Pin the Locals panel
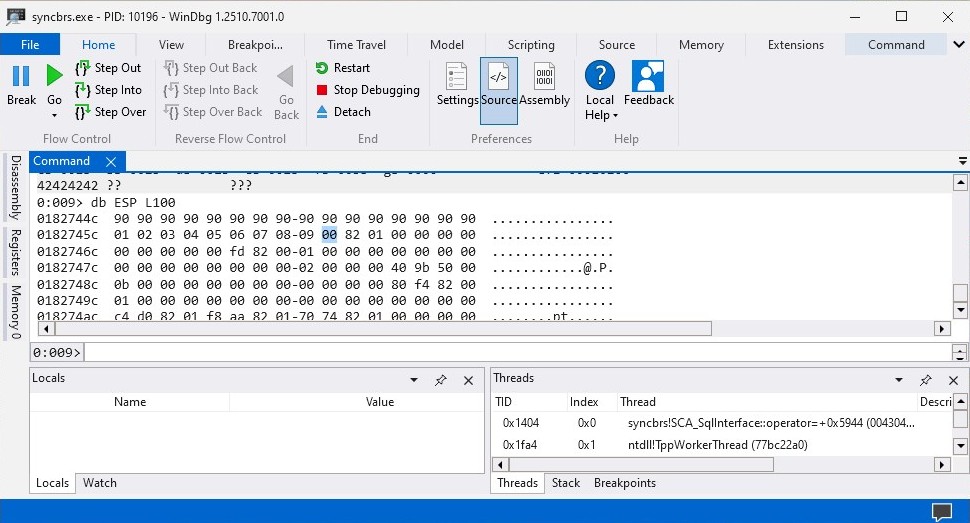The width and height of the screenshot is (970, 523). point(440,380)
